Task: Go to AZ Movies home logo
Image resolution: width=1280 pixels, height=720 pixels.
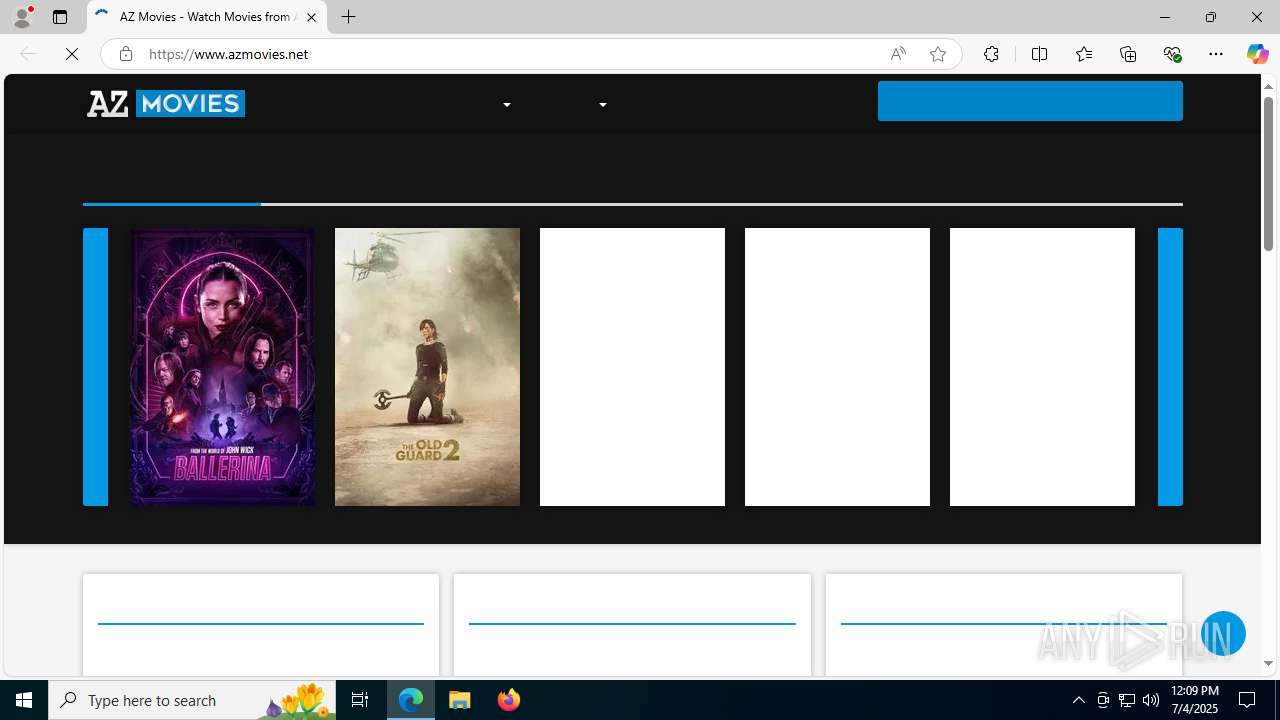Action: [166, 103]
